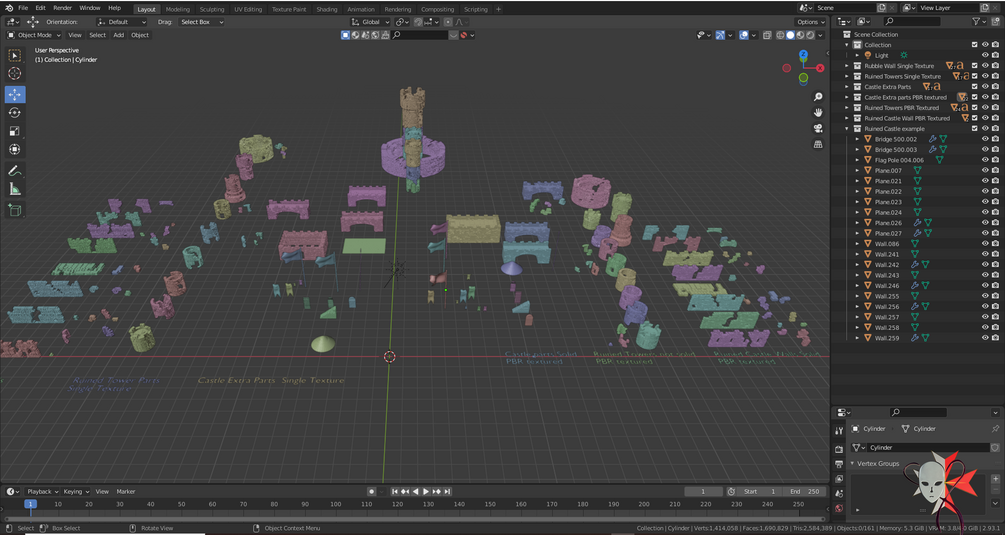Pin the Cylinder properties context
1005x535 pixels.
coord(995,429)
